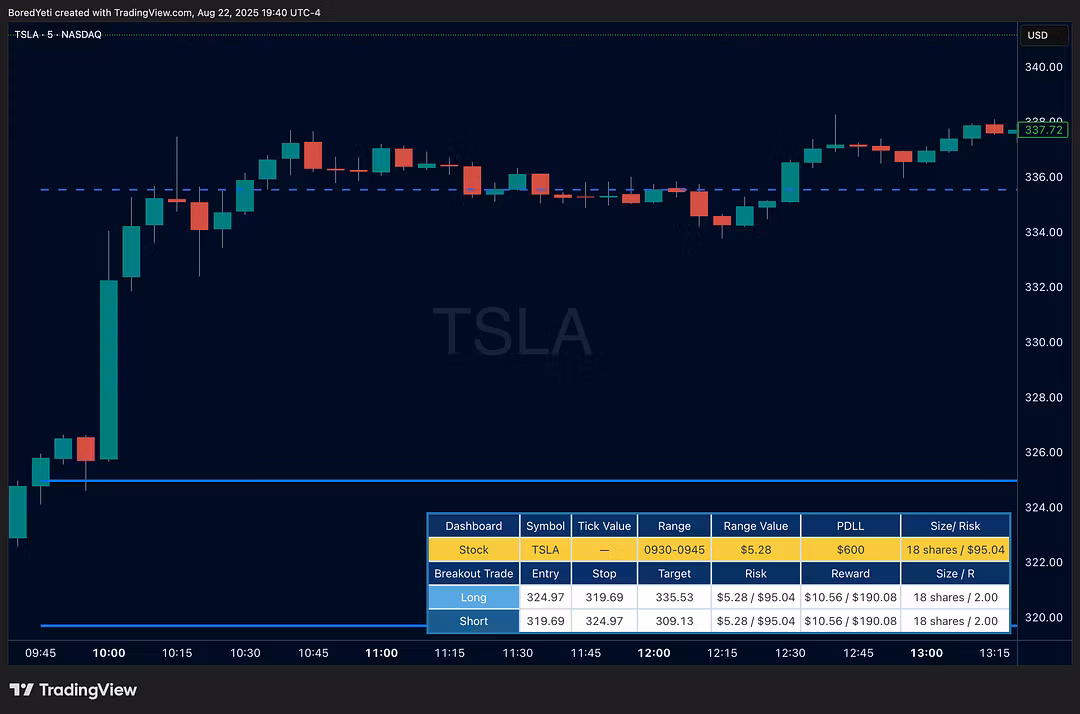Click the 340.00 price scale label
The width and height of the screenshot is (1080, 714).
pos(1043,67)
